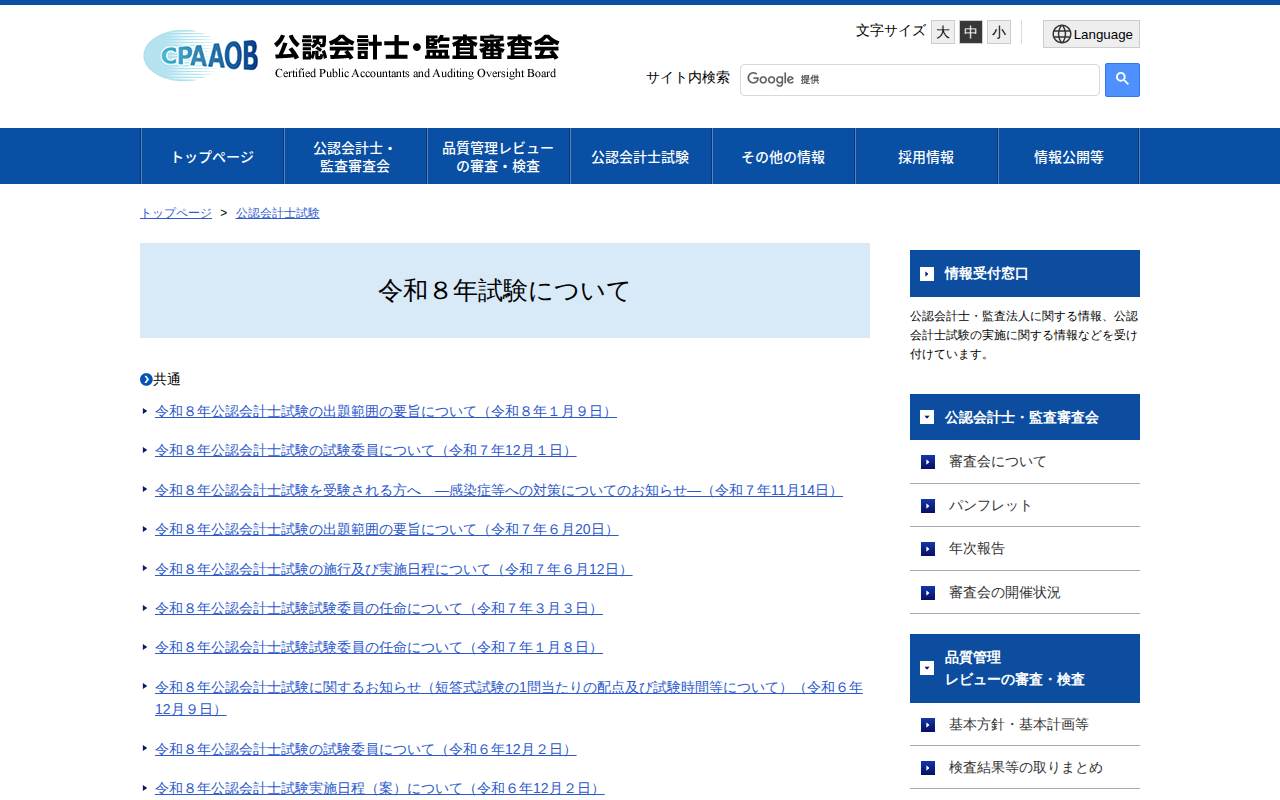Viewport: 1280px width, 800px height.
Task: Open 出題範囲の要旨 link dated 令和8年1月9日
Action: [386, 411]
